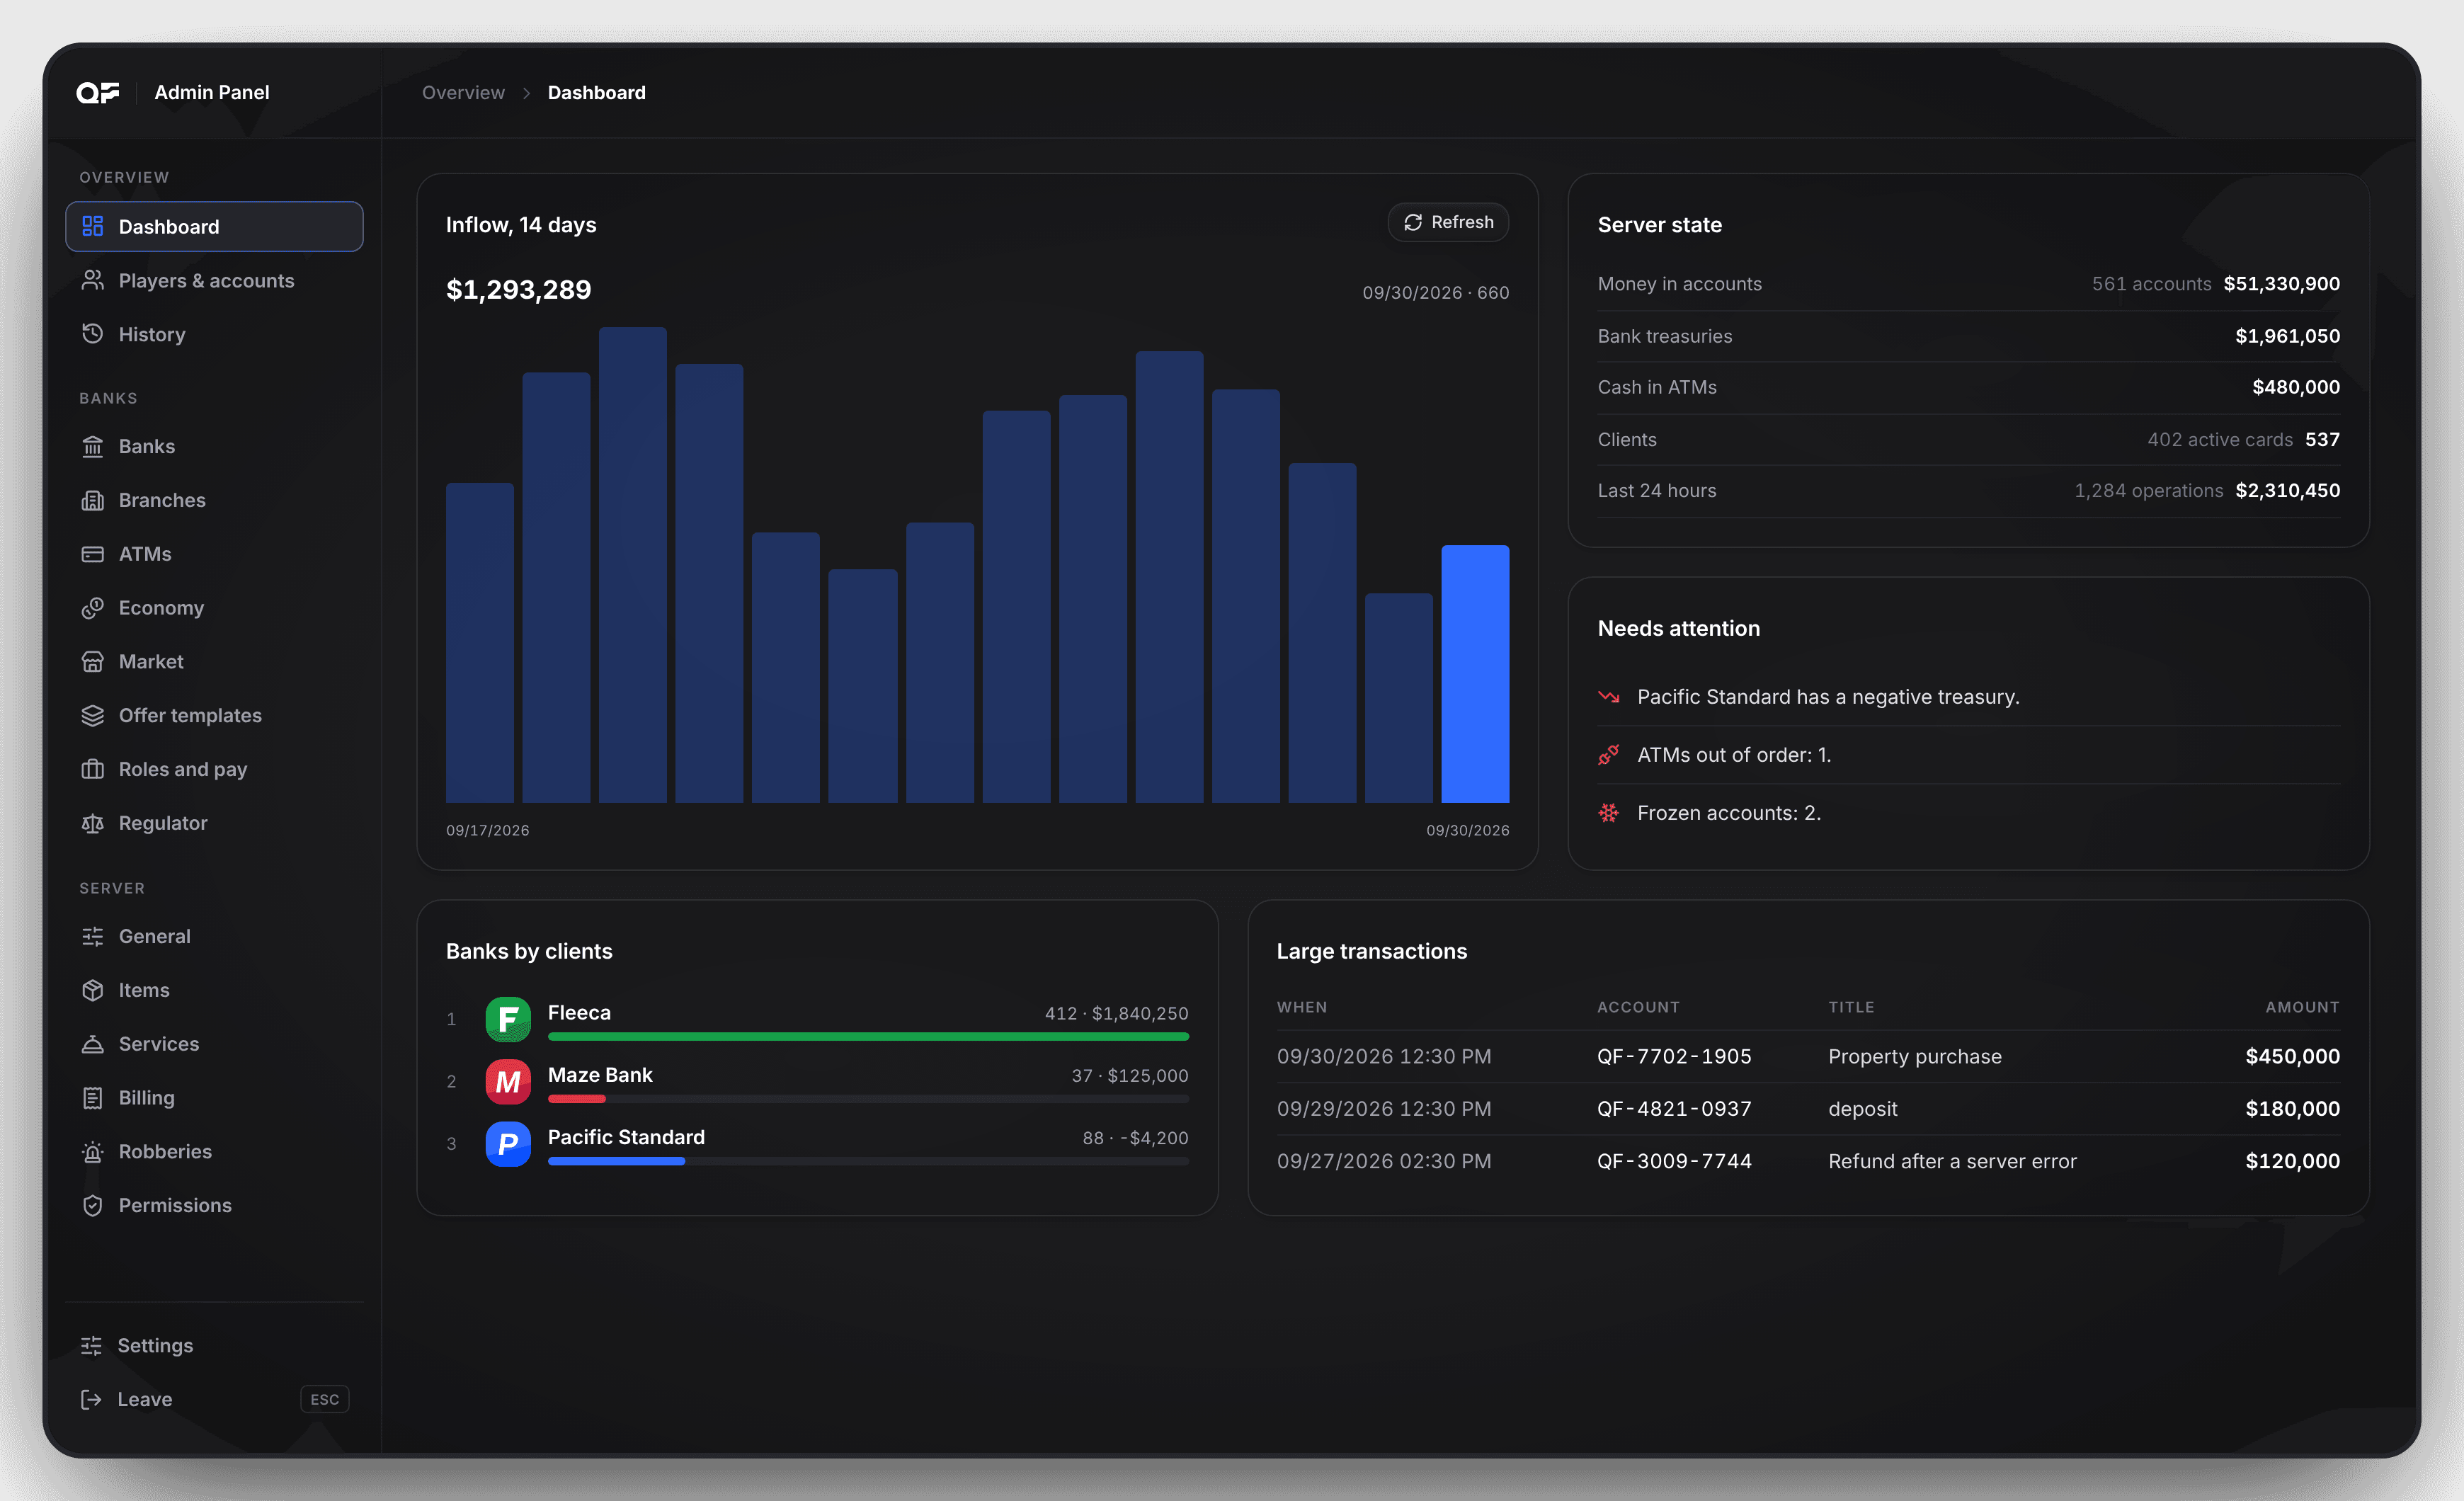Open Settings in the sidebar

tap(214, 1345)
